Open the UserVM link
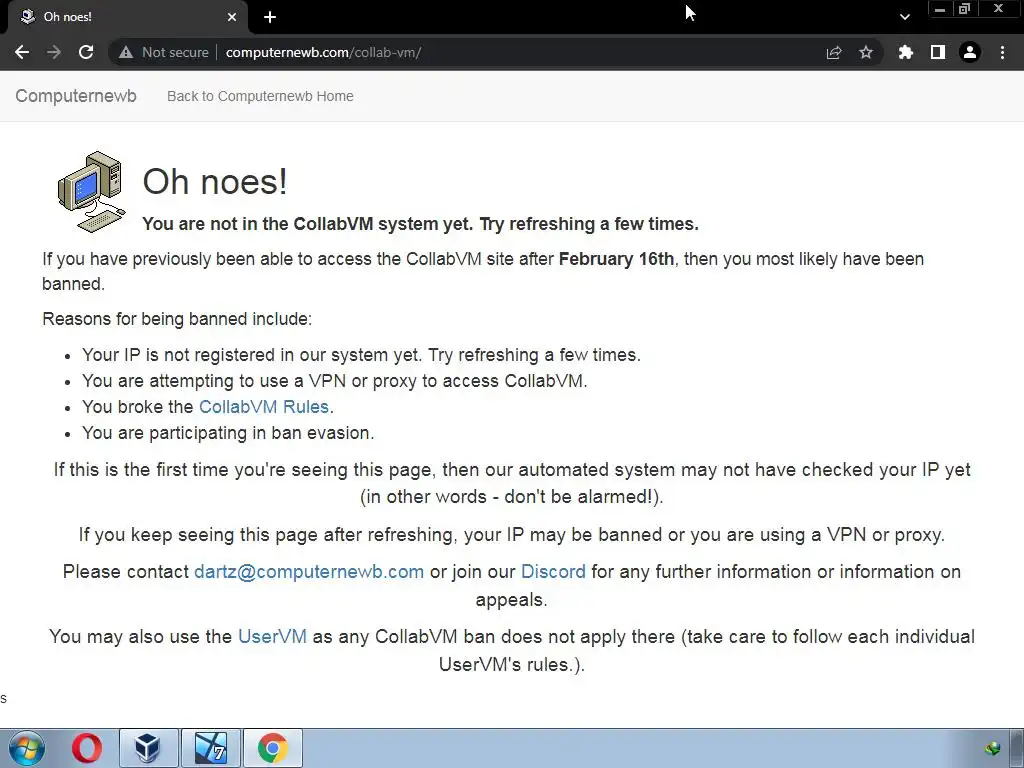This screenshot has width=1024, height=768. click(x=272, y=636)
